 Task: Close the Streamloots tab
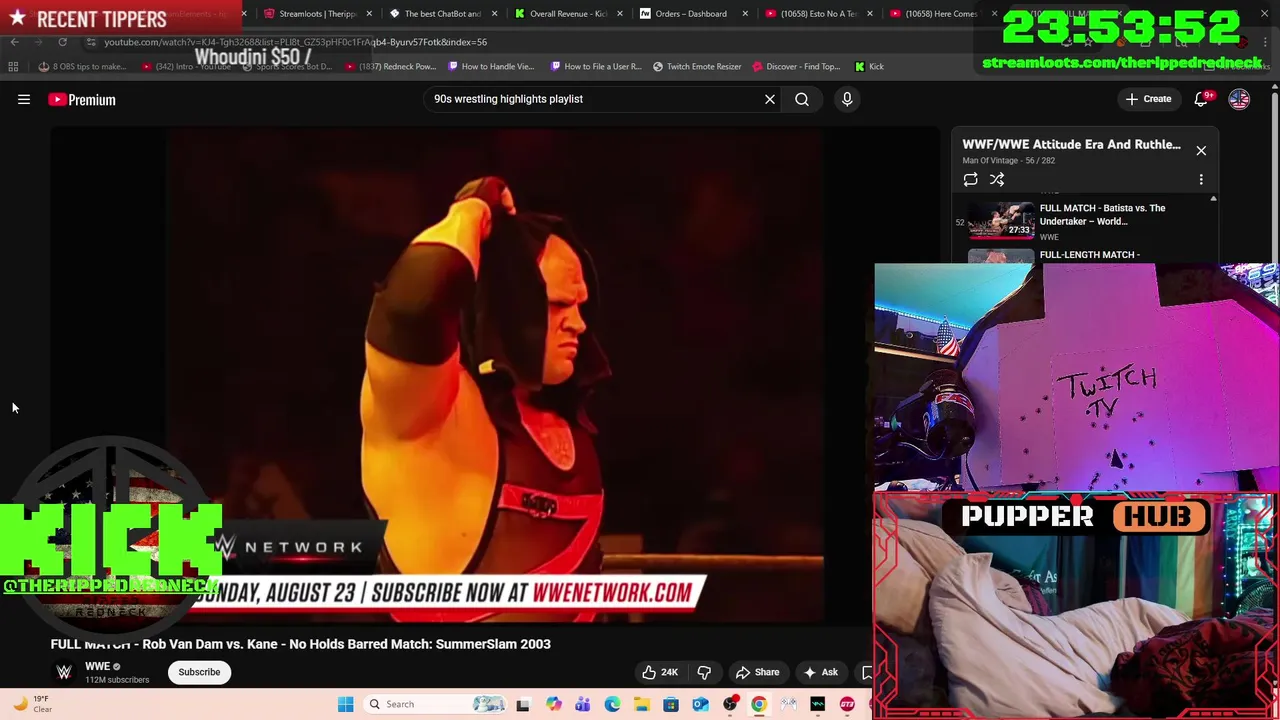(x=370, y=14)
